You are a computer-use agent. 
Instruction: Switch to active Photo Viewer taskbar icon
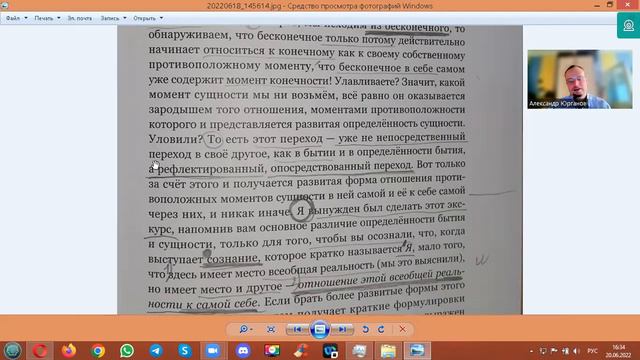[x=417, y=350]
